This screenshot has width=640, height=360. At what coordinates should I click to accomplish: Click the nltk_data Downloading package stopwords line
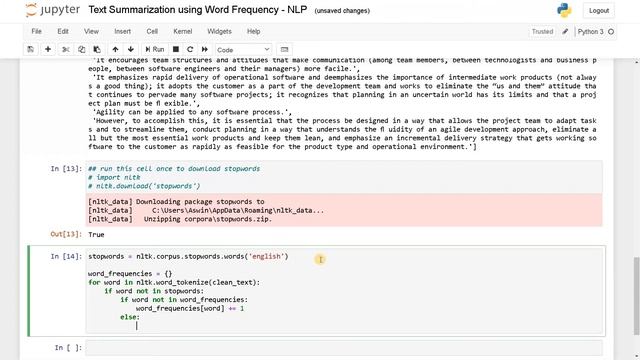[x=176, y=202]
